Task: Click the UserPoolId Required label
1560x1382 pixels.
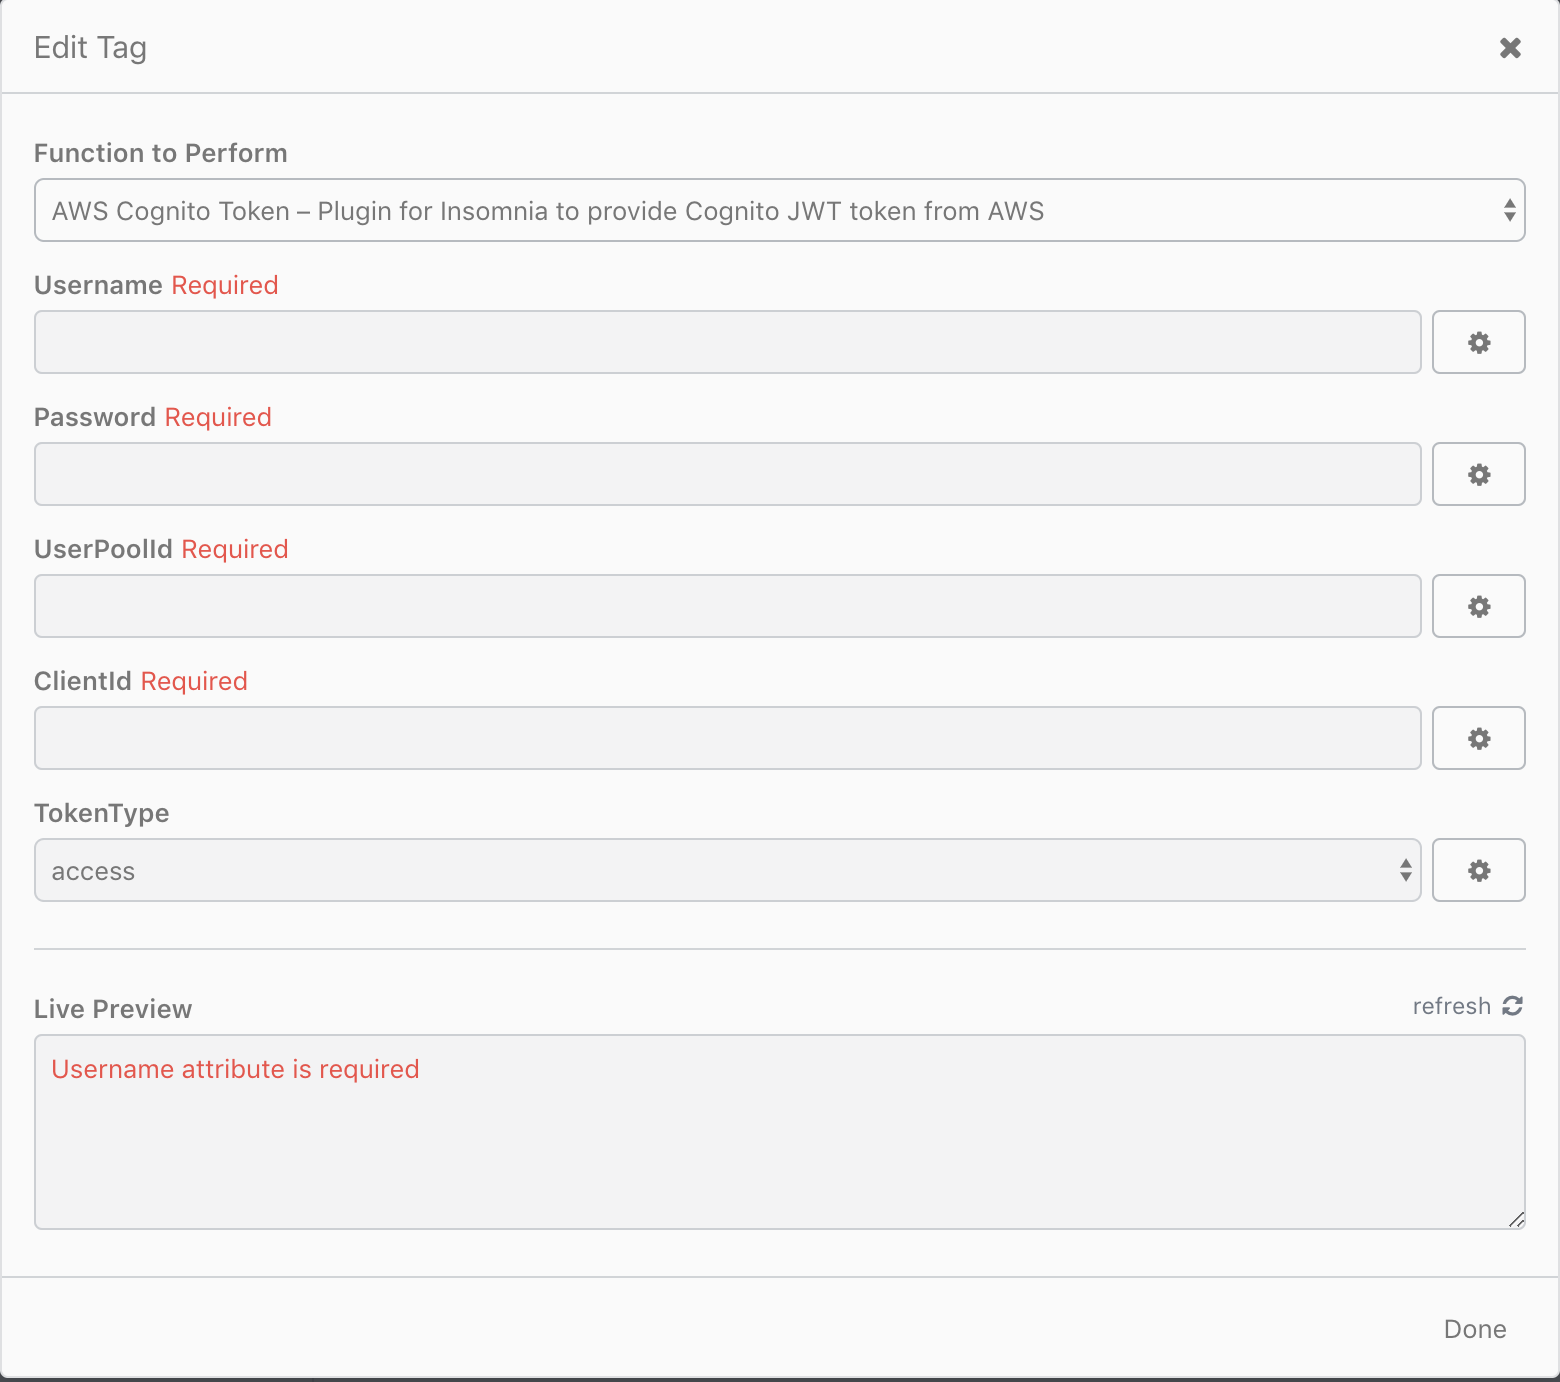Action: pos(161,549)
